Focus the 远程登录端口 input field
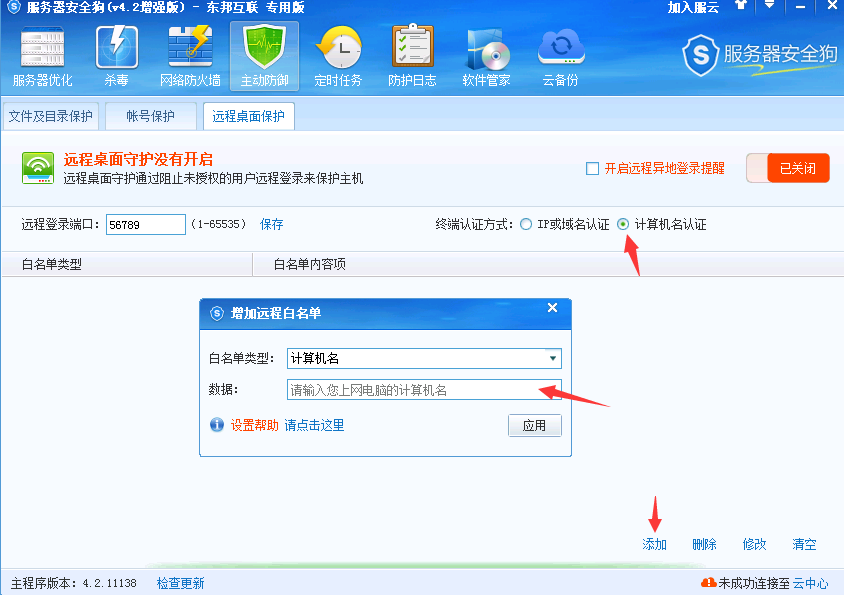This screenshot has height=595, width=844. point(146,225)
